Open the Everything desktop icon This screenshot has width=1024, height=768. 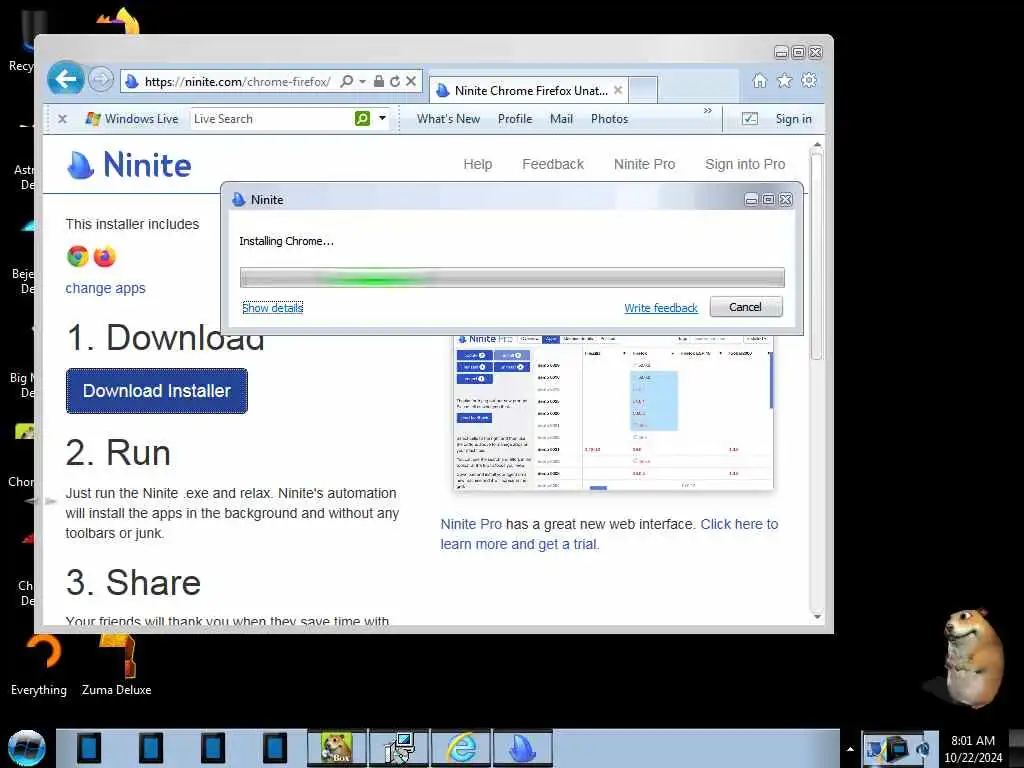pos(39,665)
